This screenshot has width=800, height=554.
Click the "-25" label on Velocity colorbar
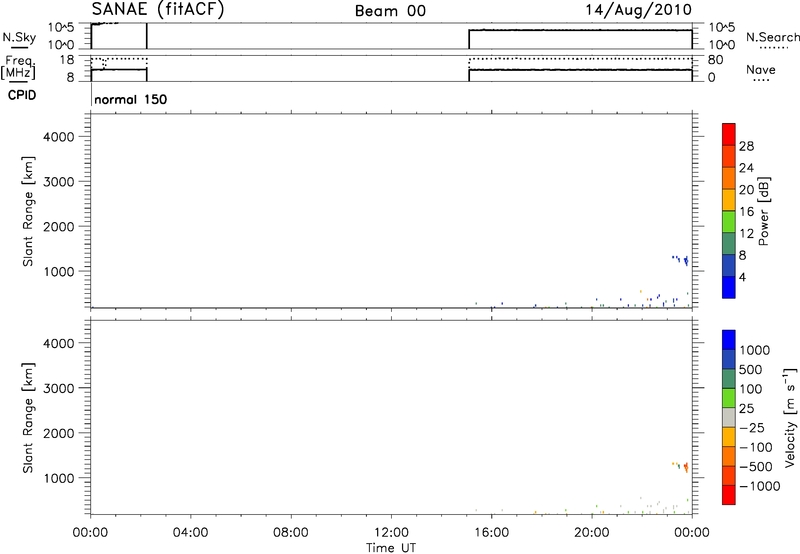point(752,428)
